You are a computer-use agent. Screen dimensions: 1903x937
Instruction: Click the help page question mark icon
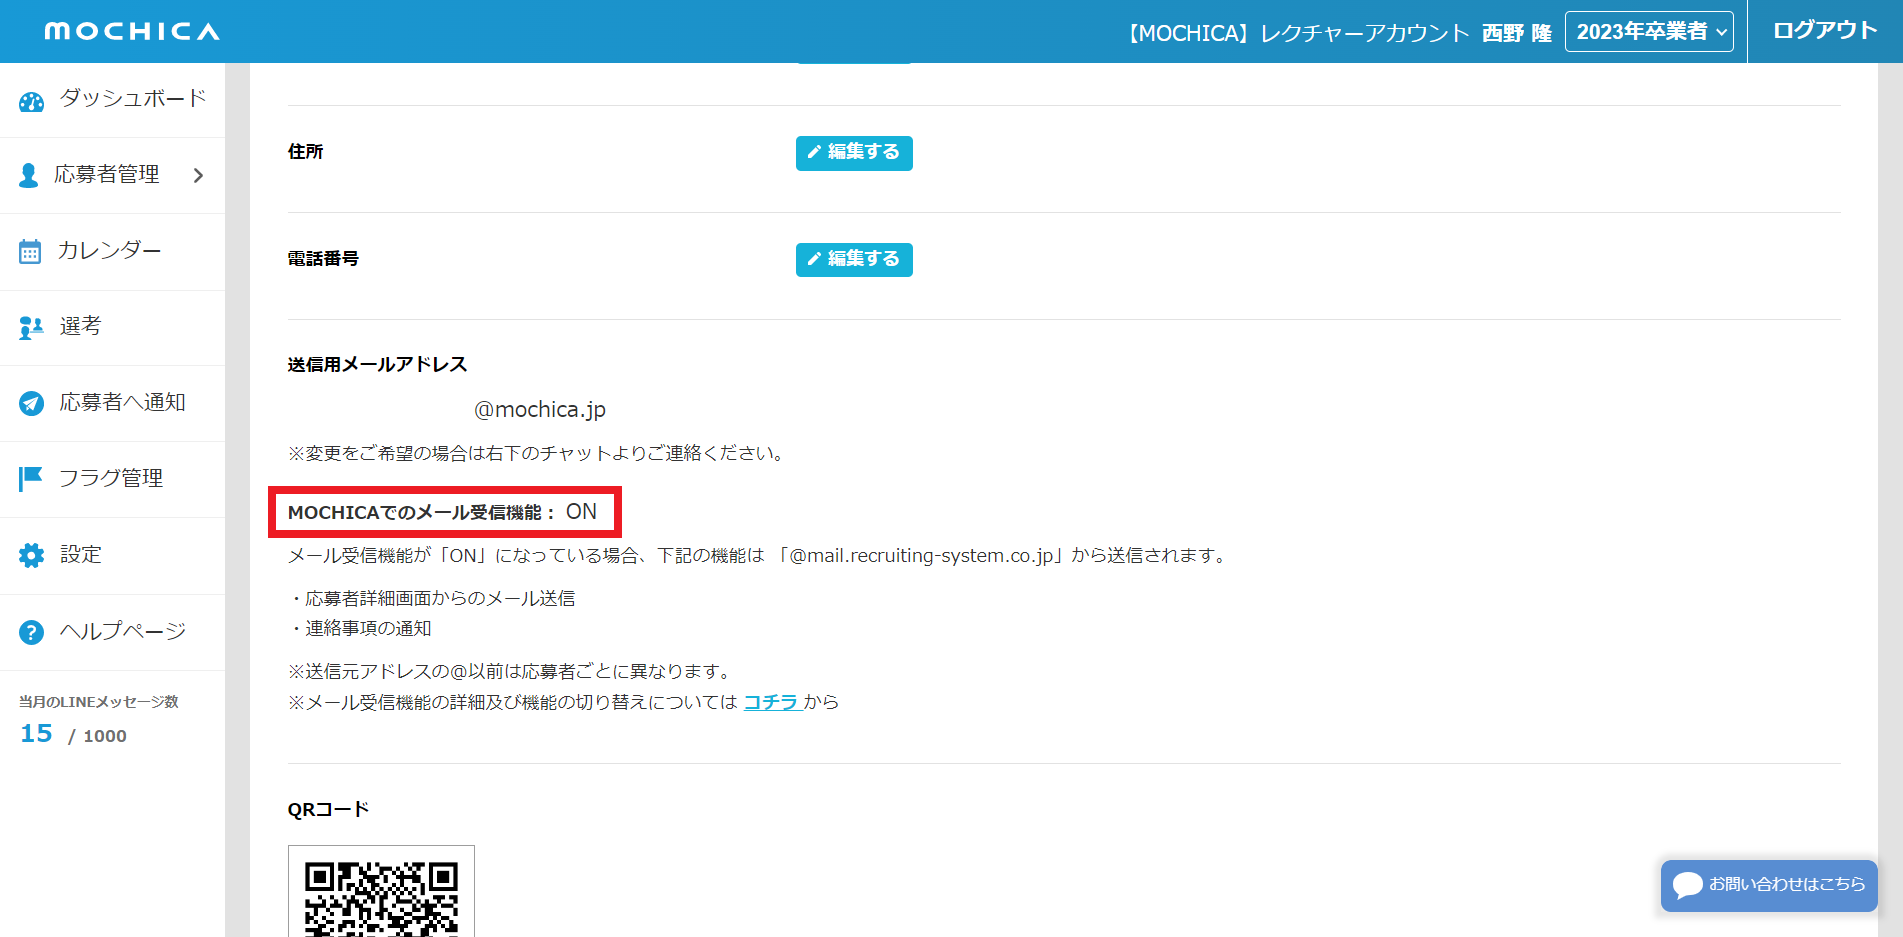(x=31, y=632)
